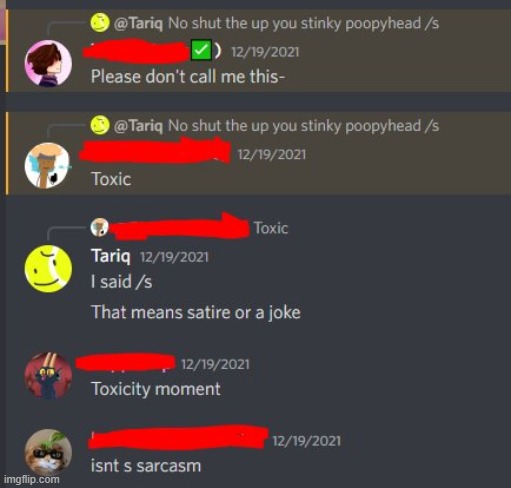Click small reply avatar above Tariq's message

99,227
